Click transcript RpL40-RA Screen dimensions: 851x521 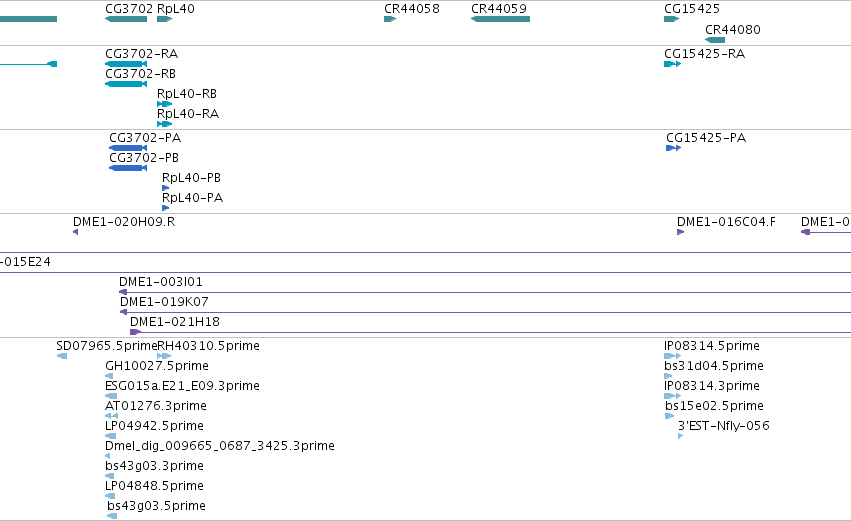(x=164, y=124)
